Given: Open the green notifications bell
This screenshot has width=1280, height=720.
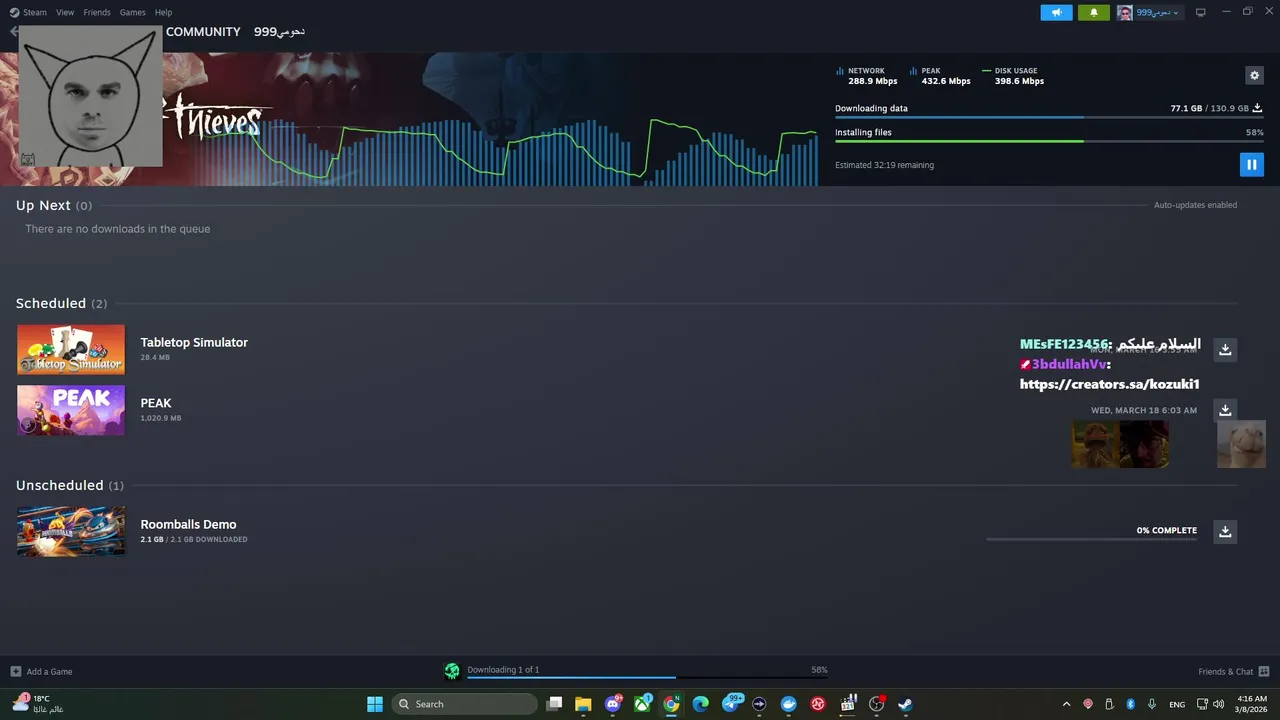Looking at the screenshot, I should click(x=1093, y=12).
